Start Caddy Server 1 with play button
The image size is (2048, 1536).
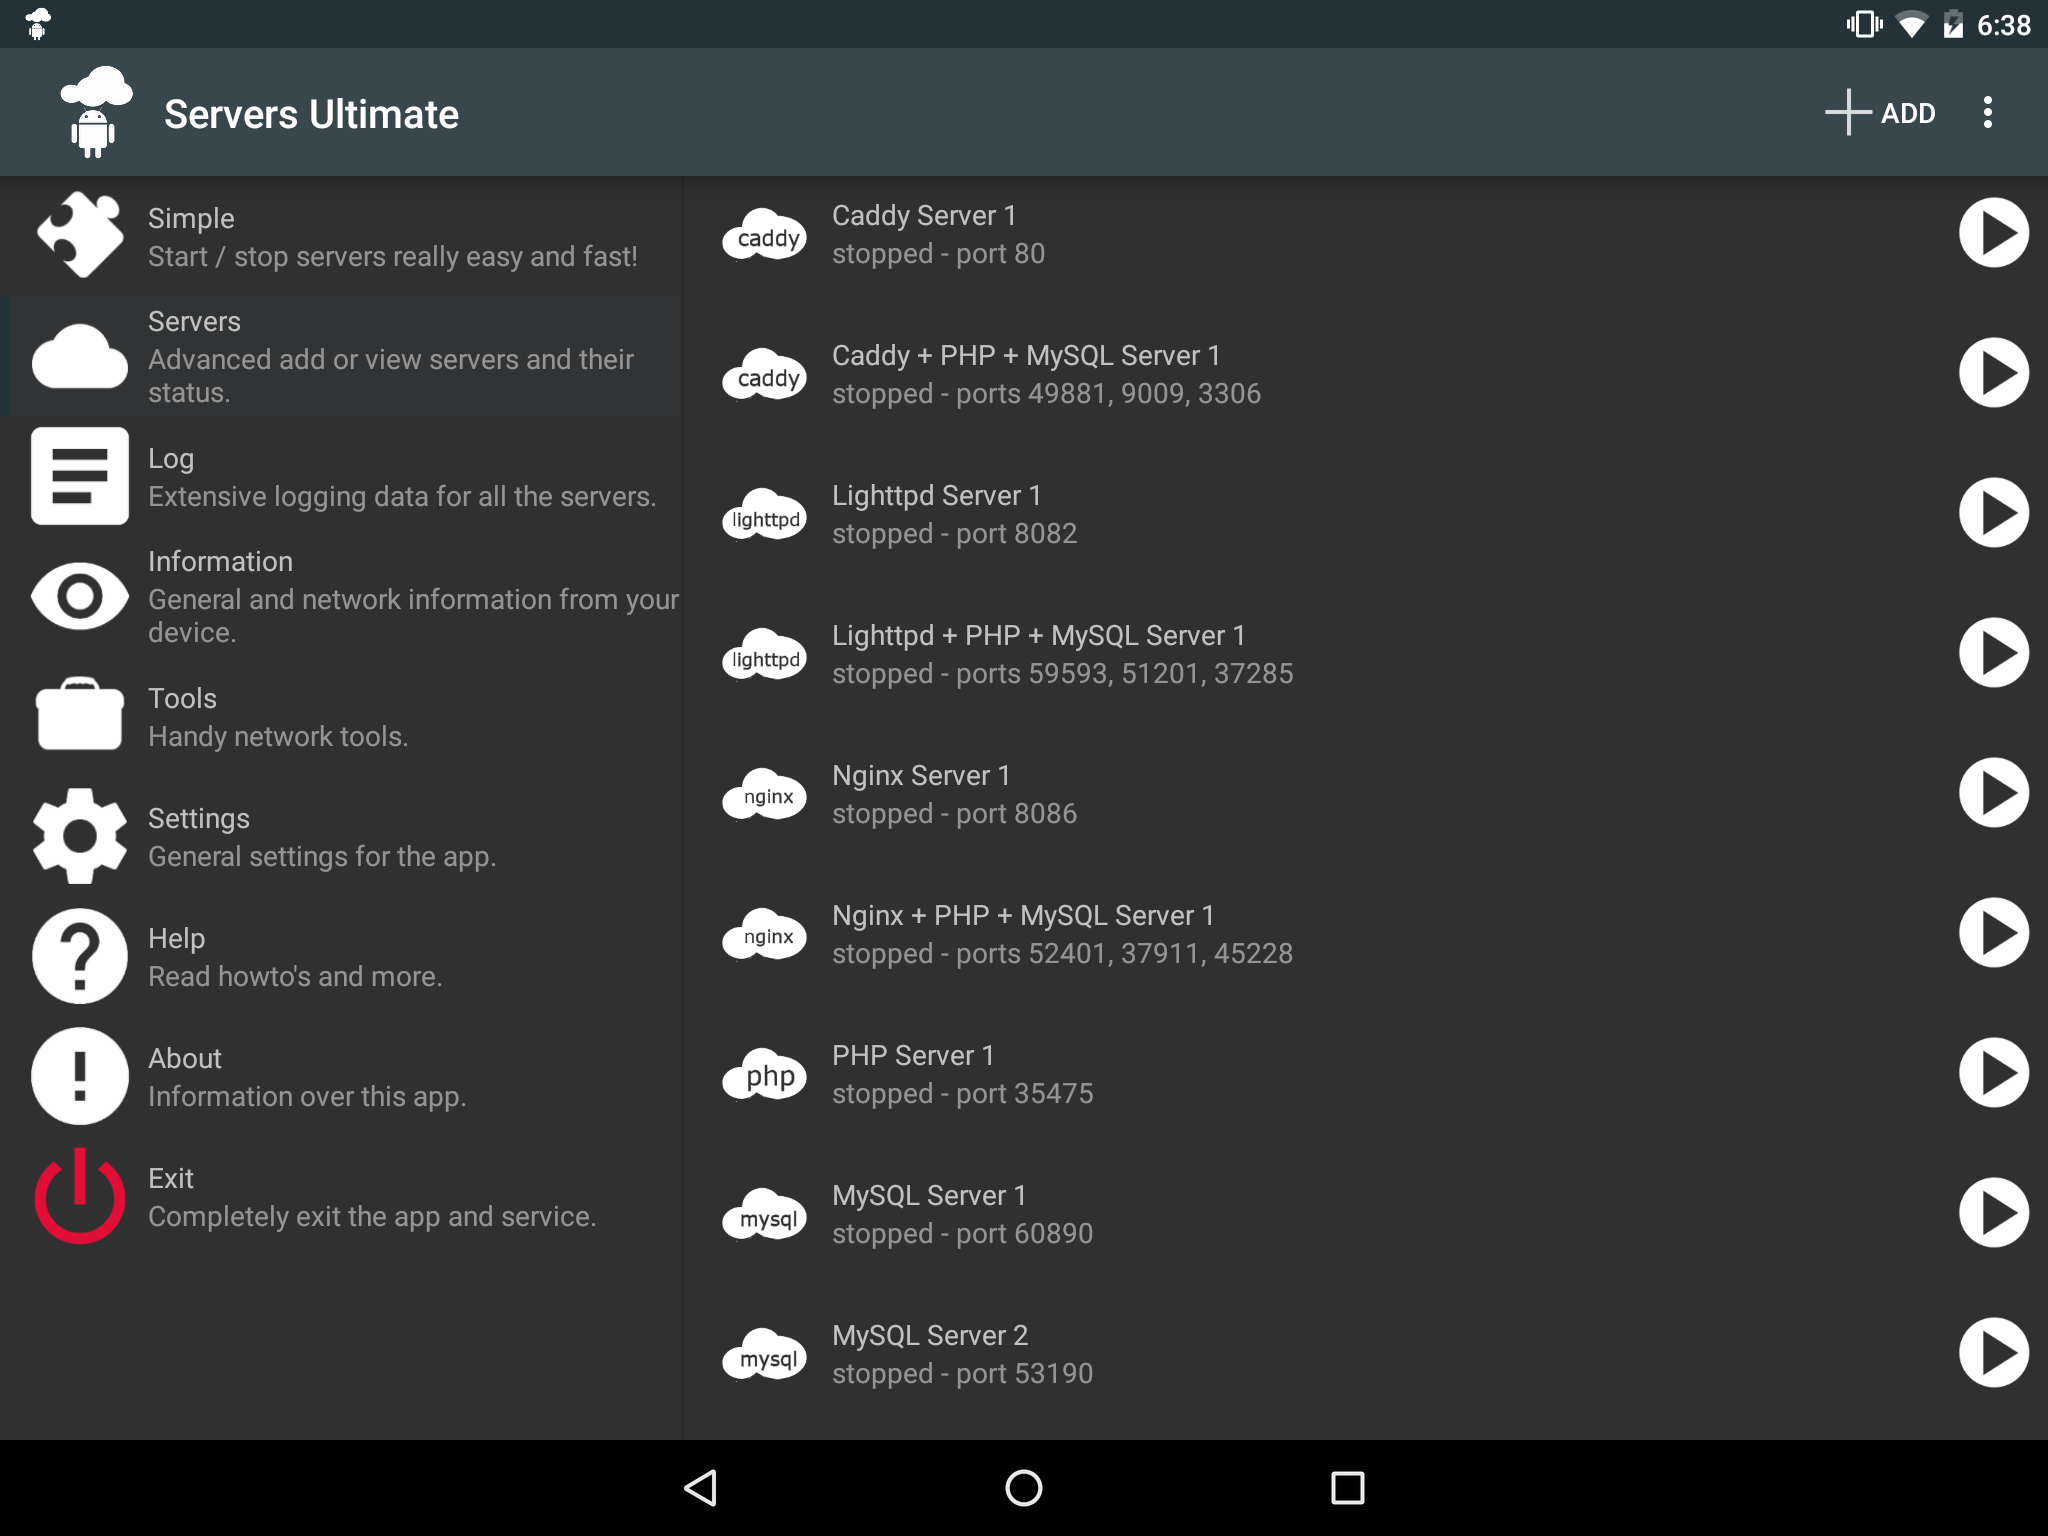[1993, 233]
